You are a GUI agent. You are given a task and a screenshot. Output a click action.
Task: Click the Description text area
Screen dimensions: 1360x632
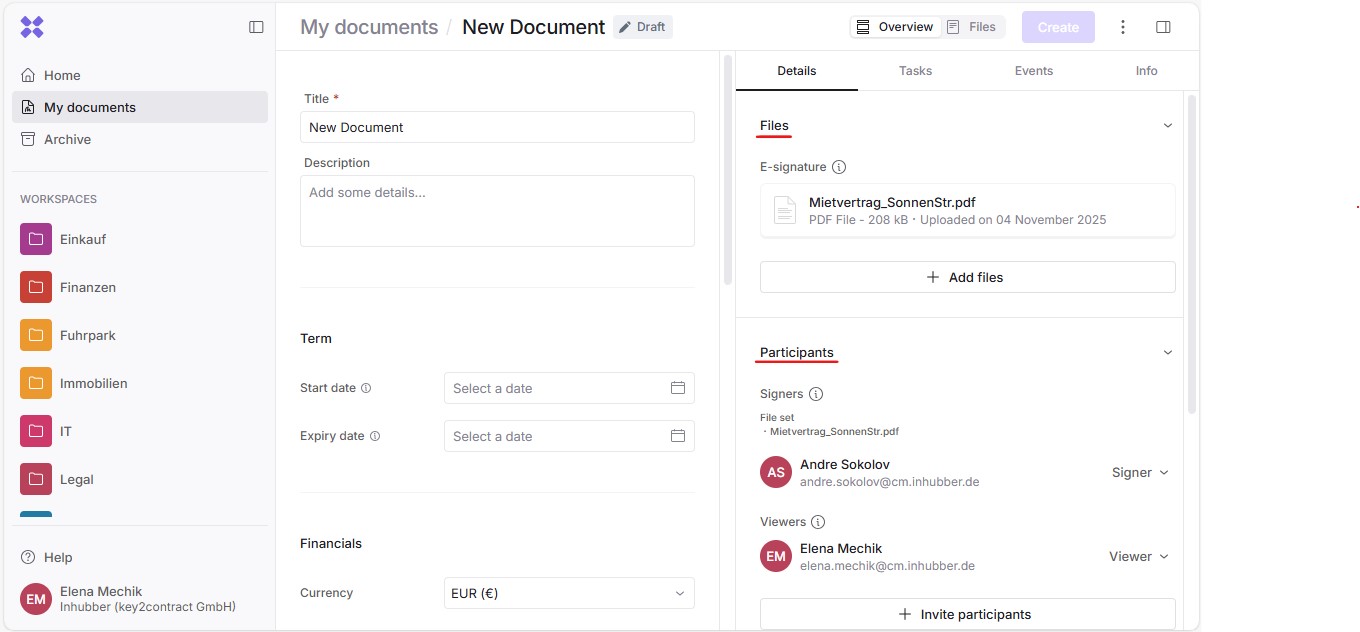pos(497,211)
